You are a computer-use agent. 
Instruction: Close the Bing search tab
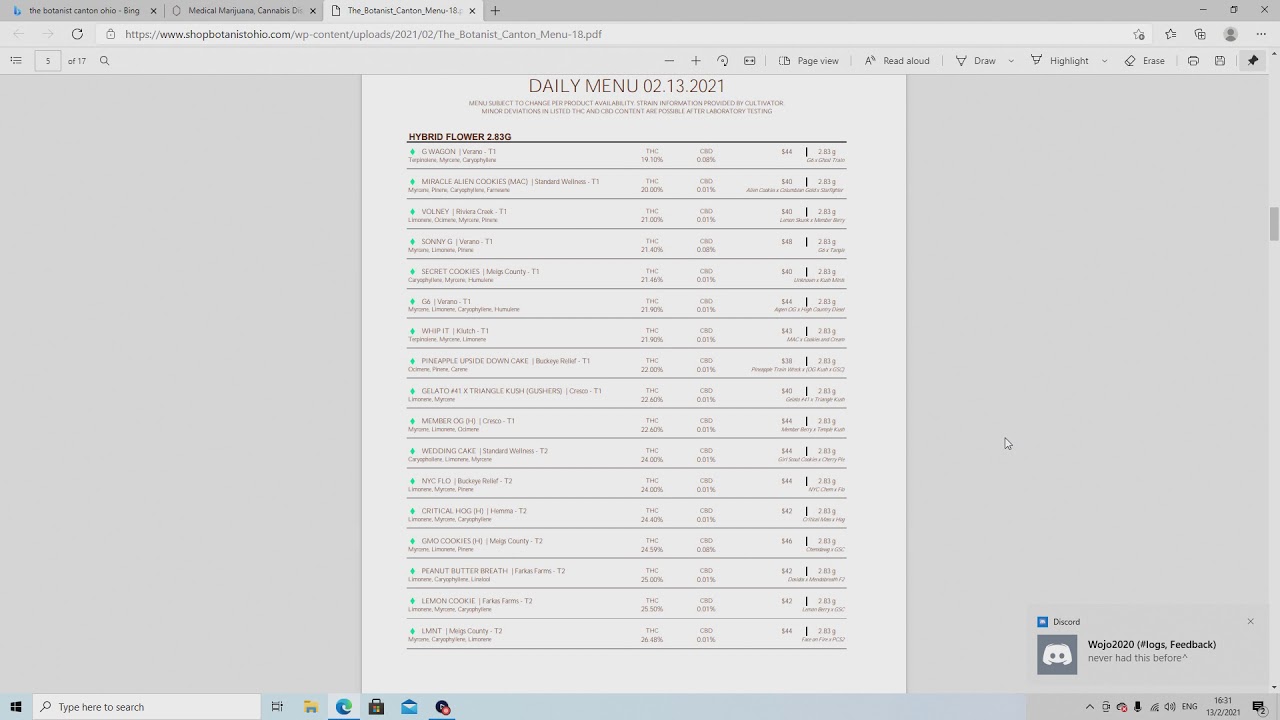pyautogui.click(x=154, y=10)
